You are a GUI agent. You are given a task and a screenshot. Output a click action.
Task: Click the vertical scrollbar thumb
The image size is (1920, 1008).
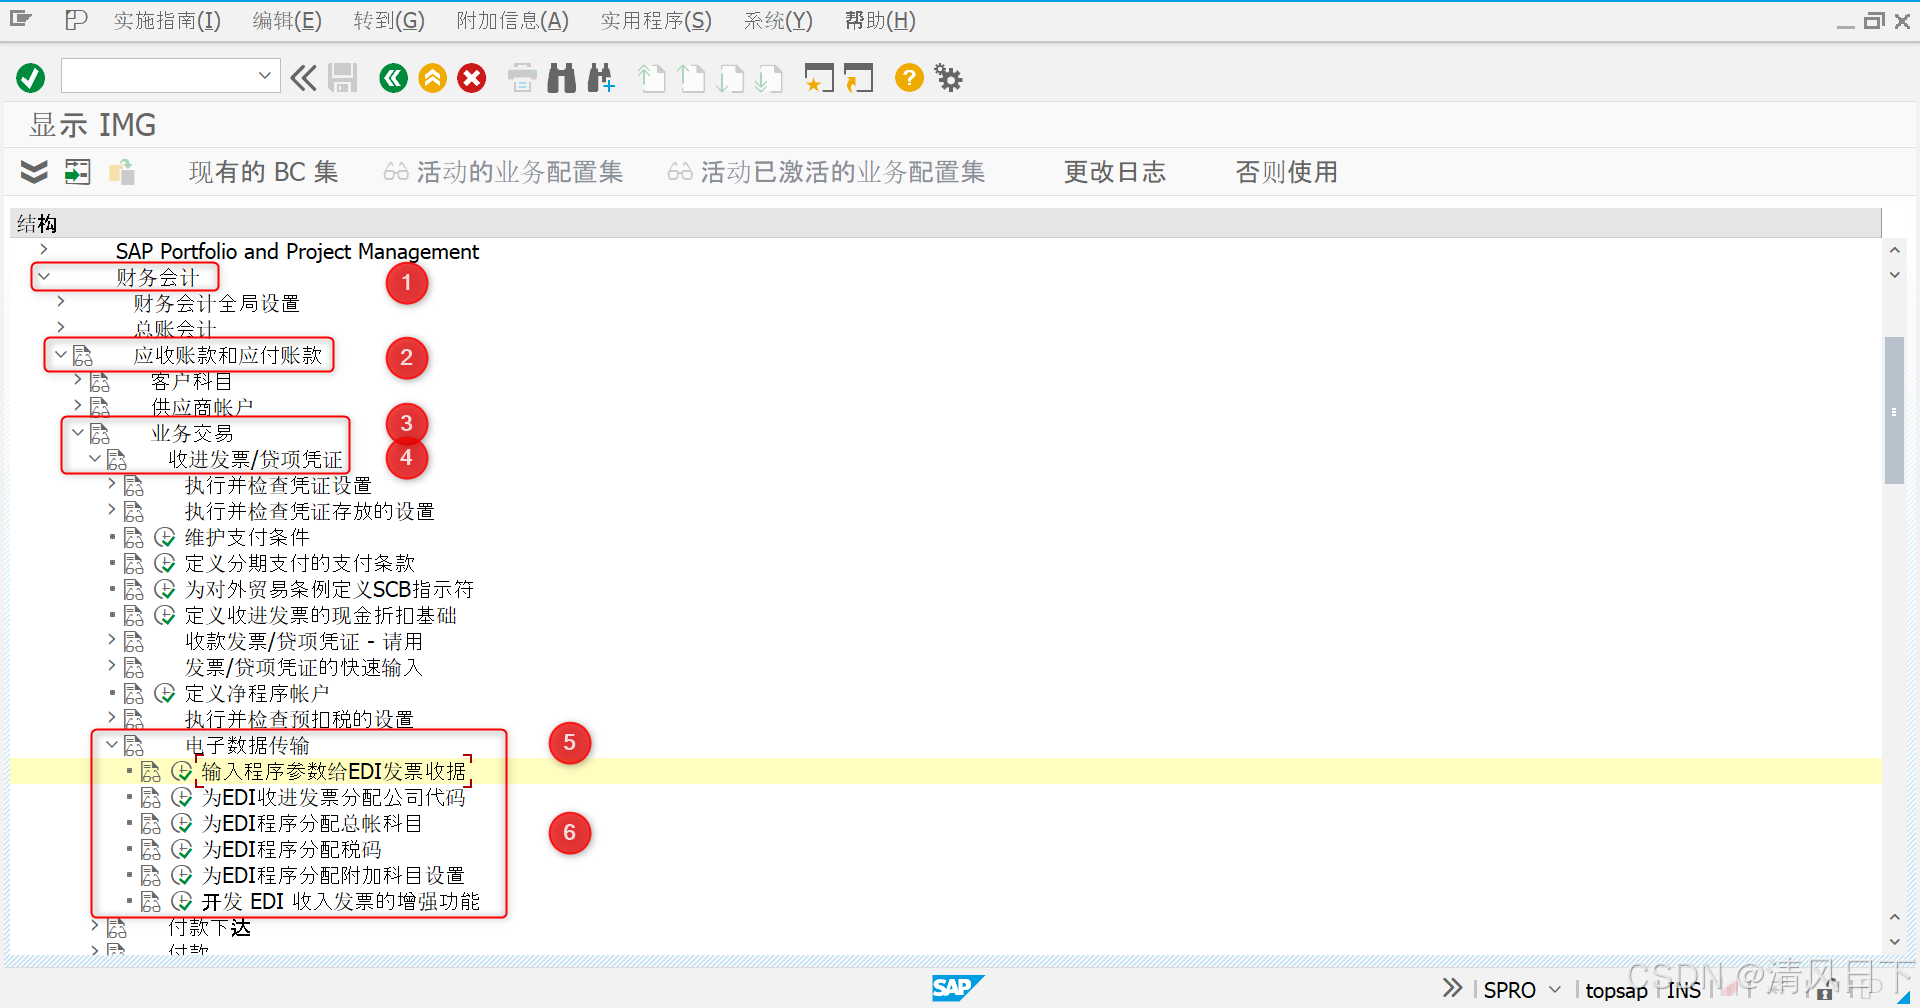click(x=1894, y=411)
